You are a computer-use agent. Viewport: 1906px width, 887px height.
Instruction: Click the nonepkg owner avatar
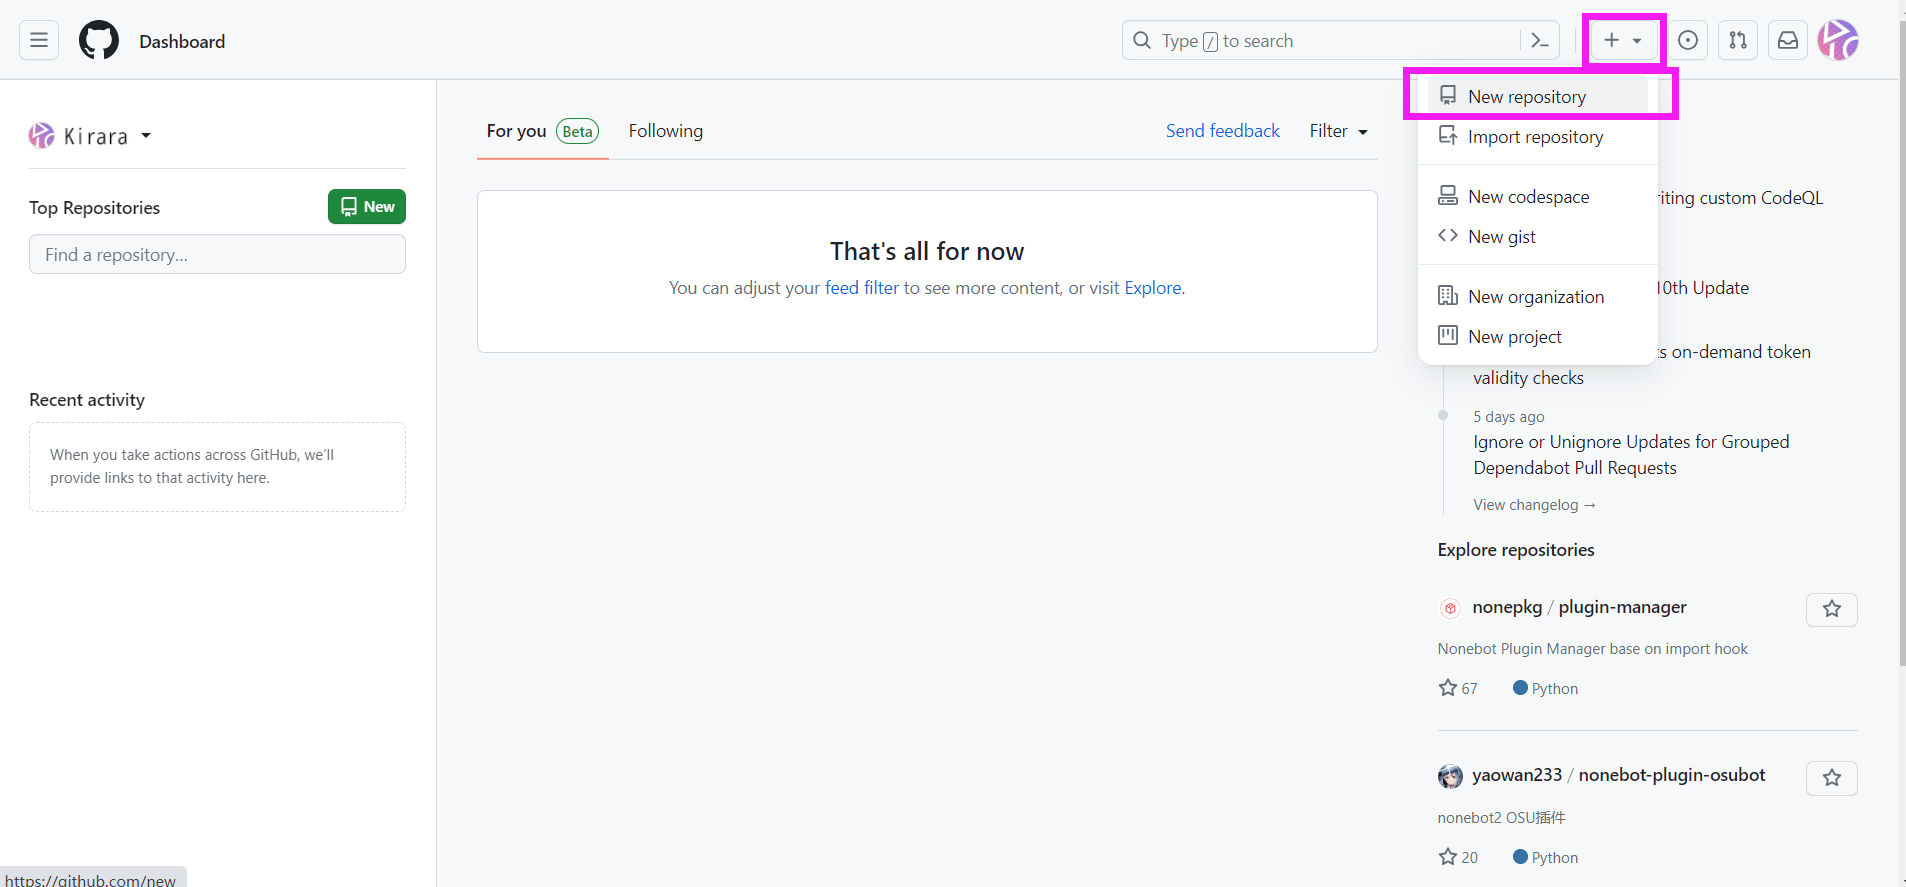pyautogui.click(x=1450, y=608)
